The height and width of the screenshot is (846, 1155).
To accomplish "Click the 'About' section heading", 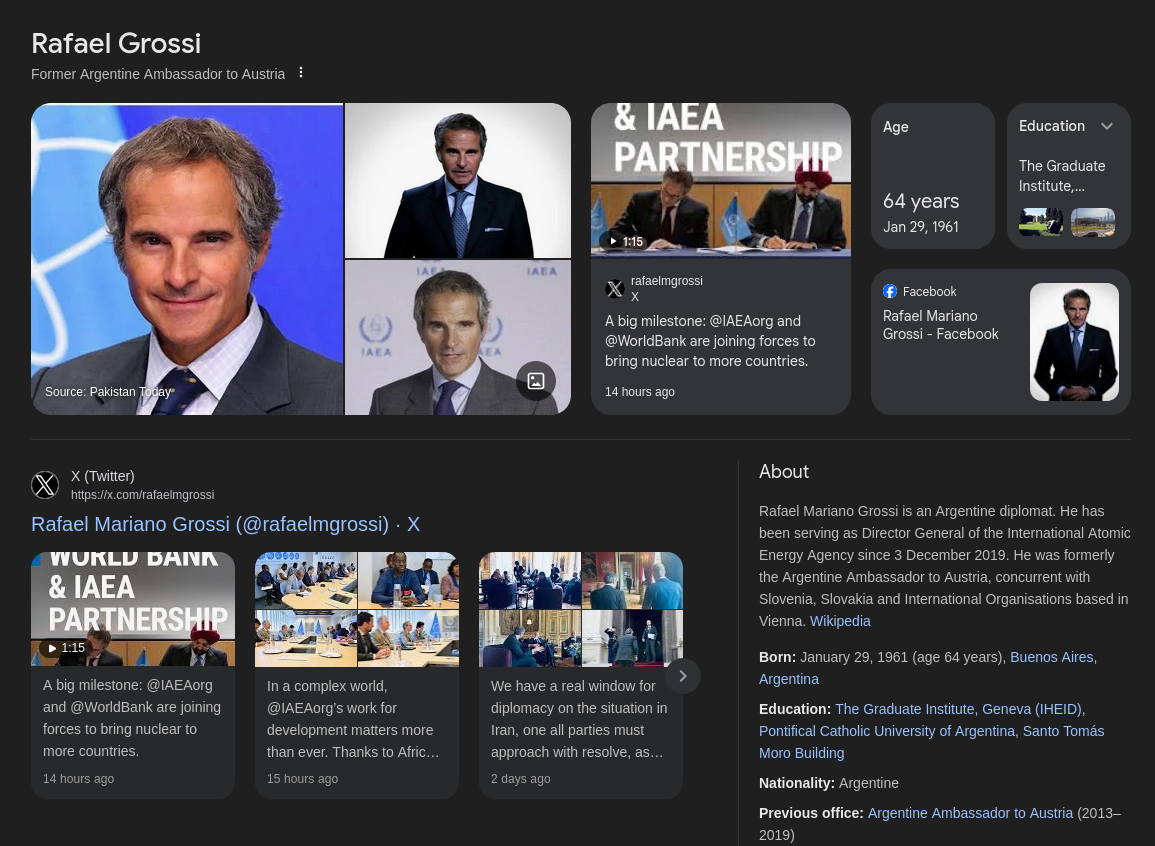I will point(784,472).
